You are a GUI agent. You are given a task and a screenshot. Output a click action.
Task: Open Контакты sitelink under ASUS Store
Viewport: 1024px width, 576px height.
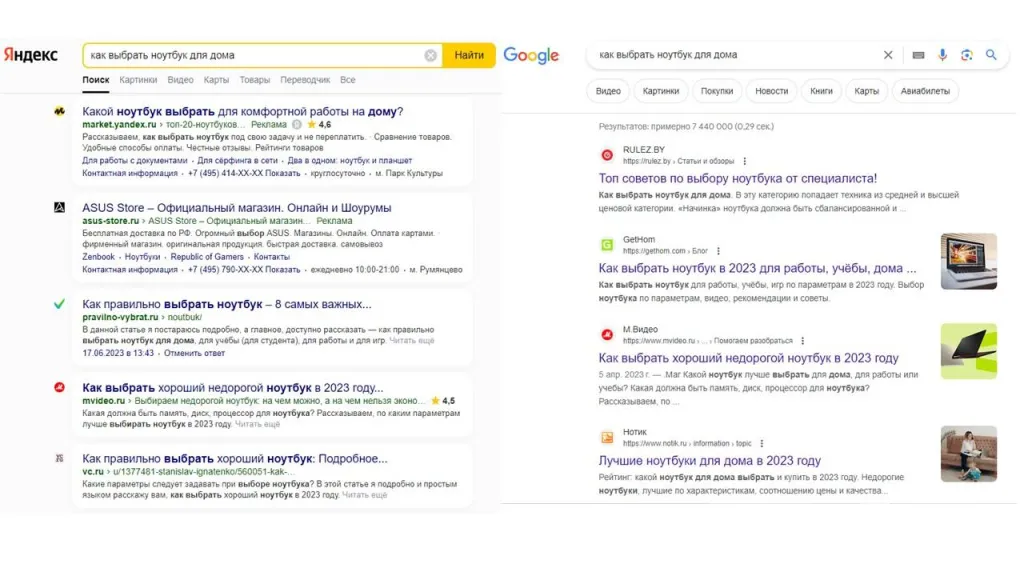[x=272, y=257]
